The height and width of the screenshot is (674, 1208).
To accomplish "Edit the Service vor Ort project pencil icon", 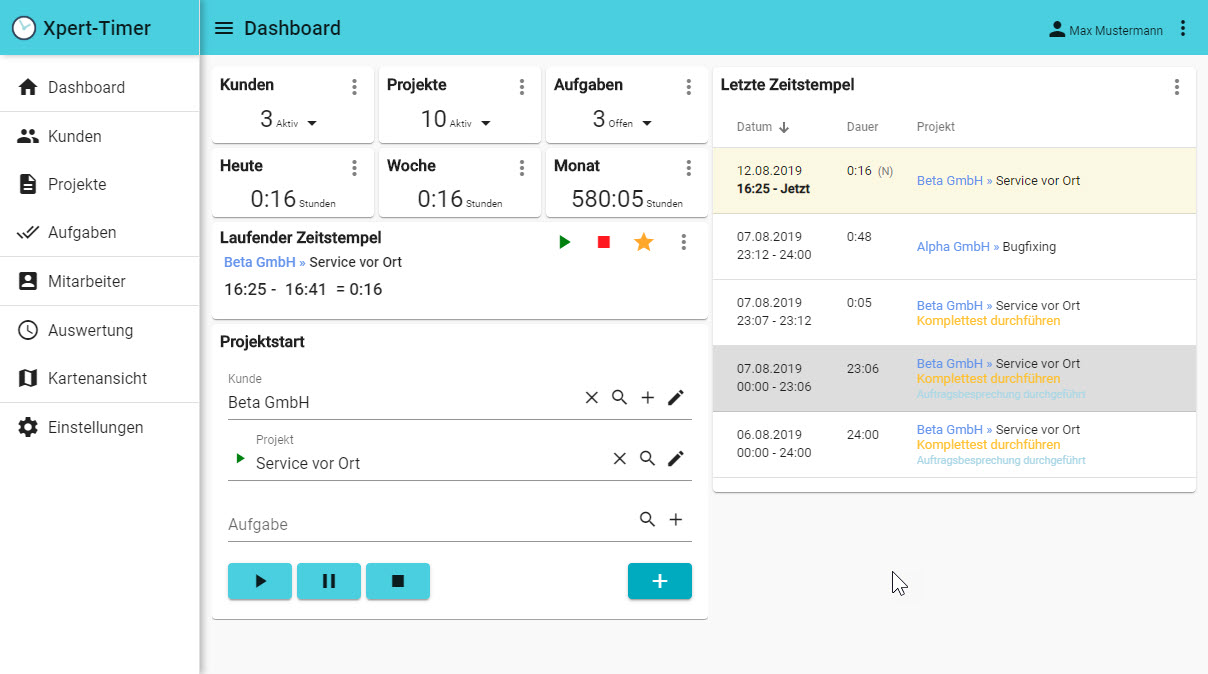I will click(676, 458).
